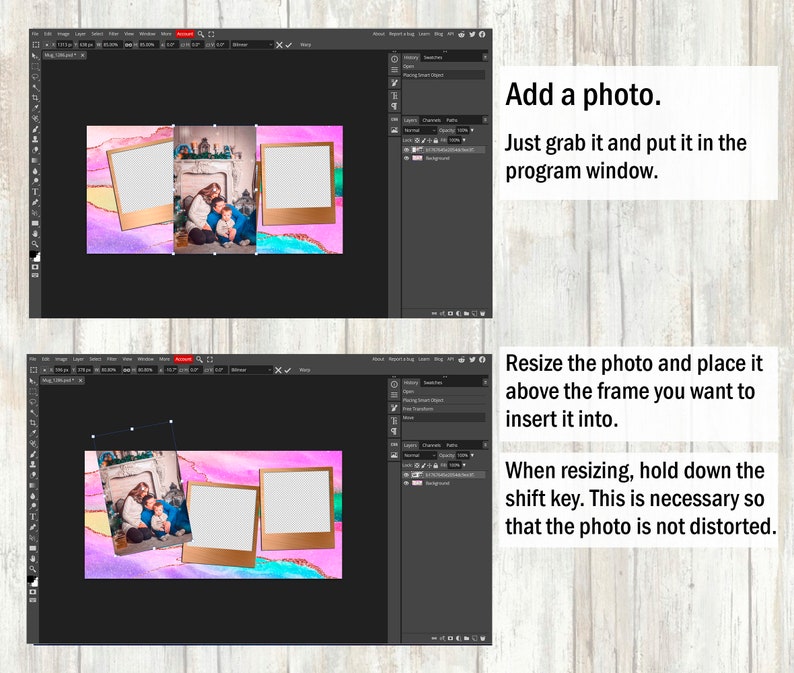This screenshot has width=794, height=673.
Task: Click red Account button in top screenshot
Action: point(185,34)
